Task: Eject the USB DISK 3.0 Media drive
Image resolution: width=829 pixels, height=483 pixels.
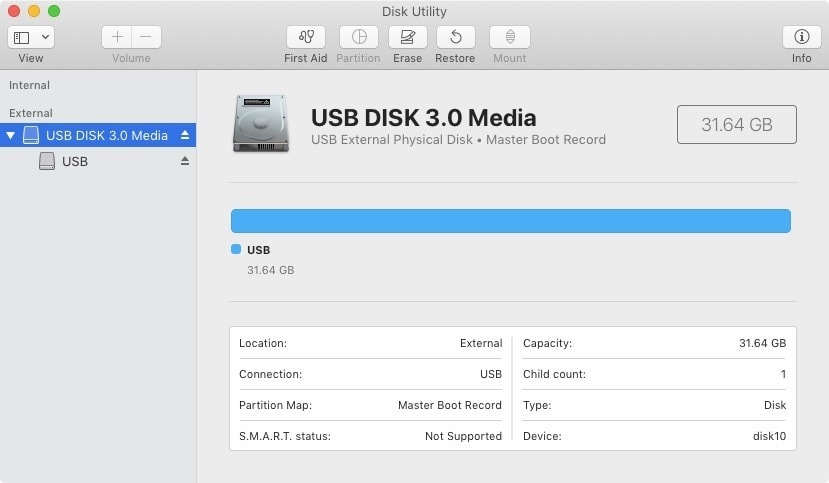Action: click(x=185, y=135)
